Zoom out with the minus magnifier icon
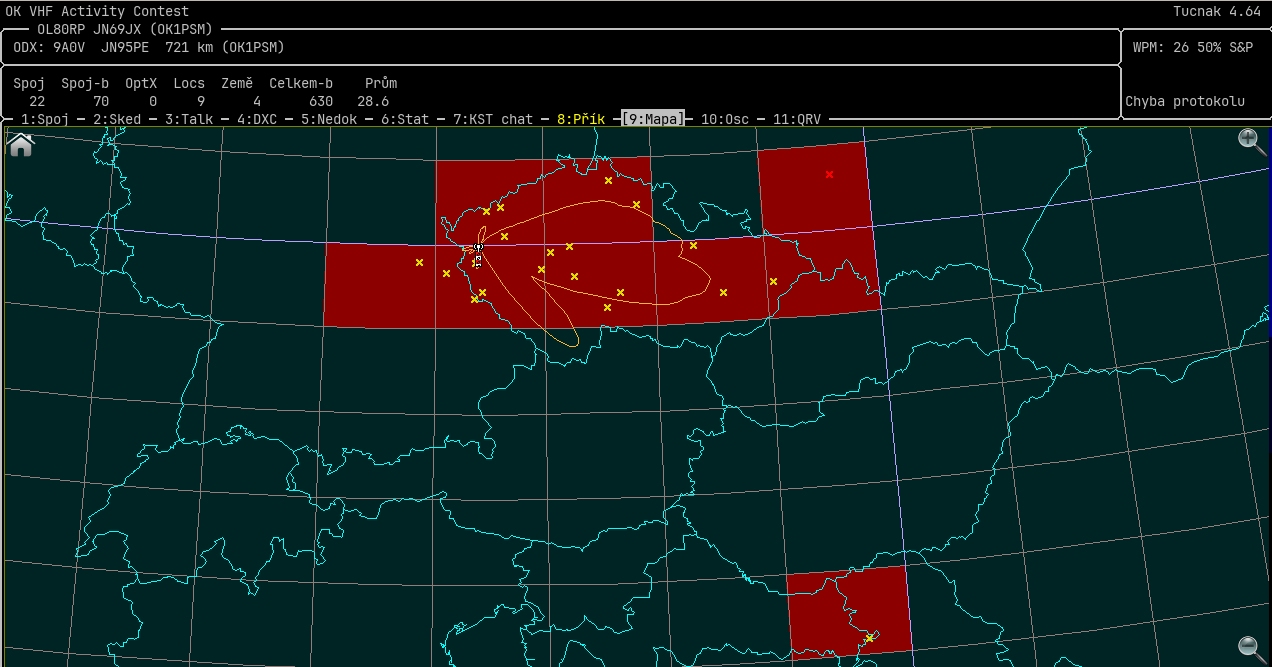Image resolution: width=1272 pixels, height=667 pixels. (x=1251, y=647)
